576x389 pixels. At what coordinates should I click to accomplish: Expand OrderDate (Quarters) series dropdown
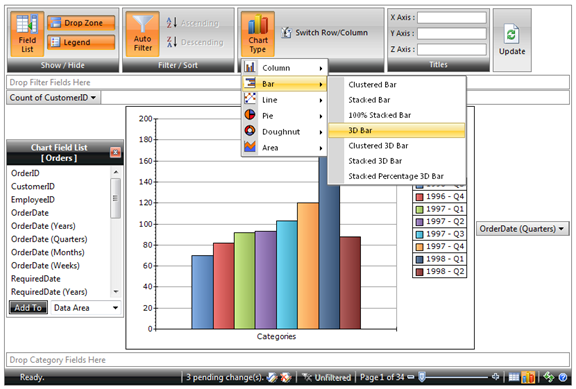pyautogui.click(x=522, y=229)
